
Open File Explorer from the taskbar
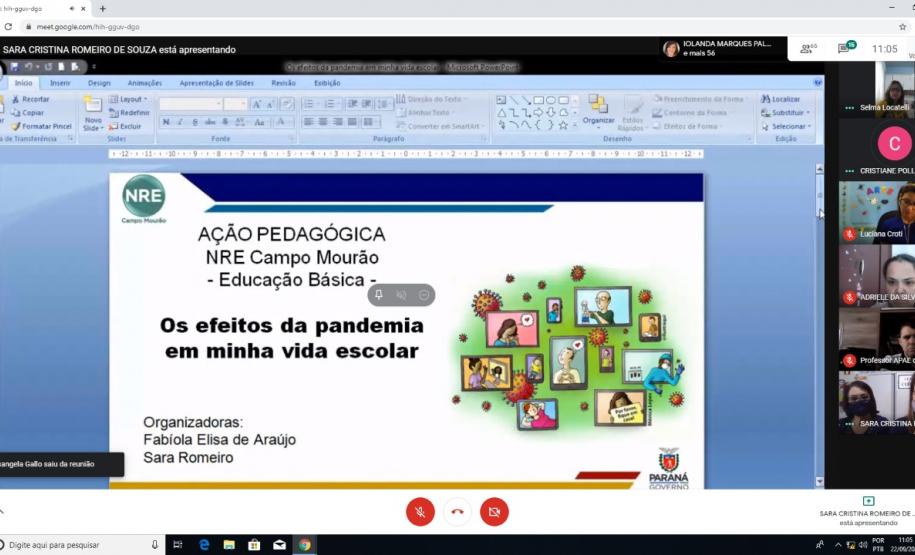[229, 544]
